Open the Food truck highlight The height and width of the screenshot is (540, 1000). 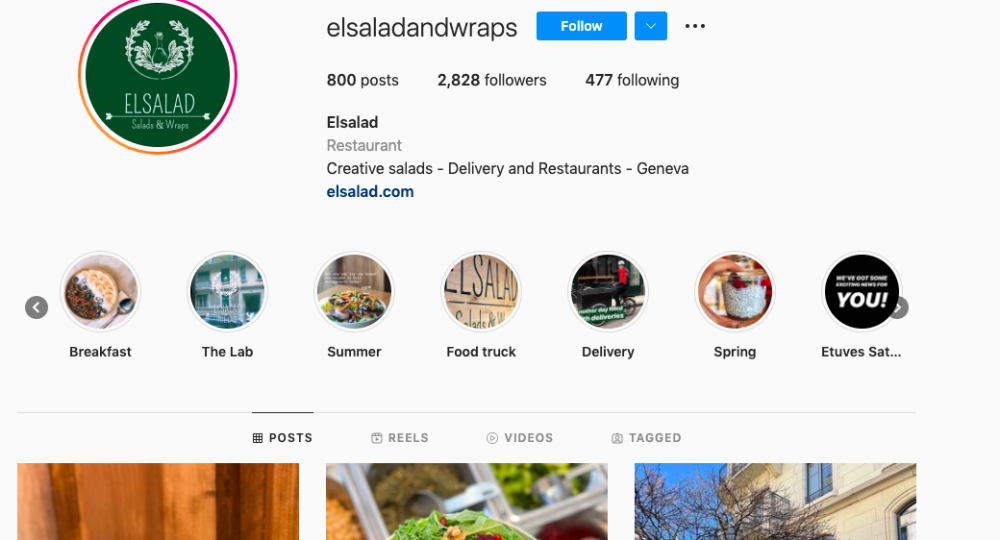pos(481,292)
